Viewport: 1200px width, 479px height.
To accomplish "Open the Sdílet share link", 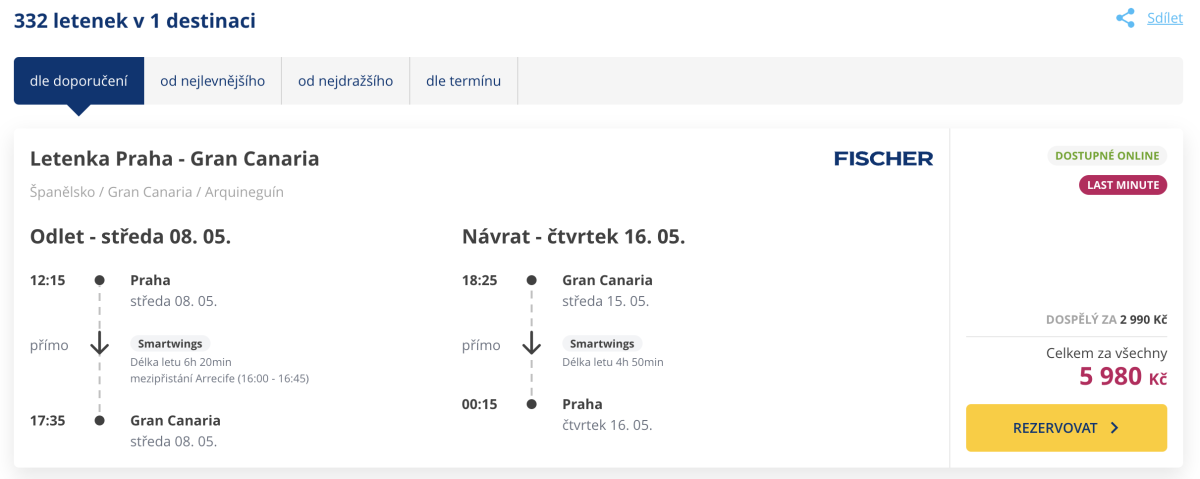I will point(1165,18).
